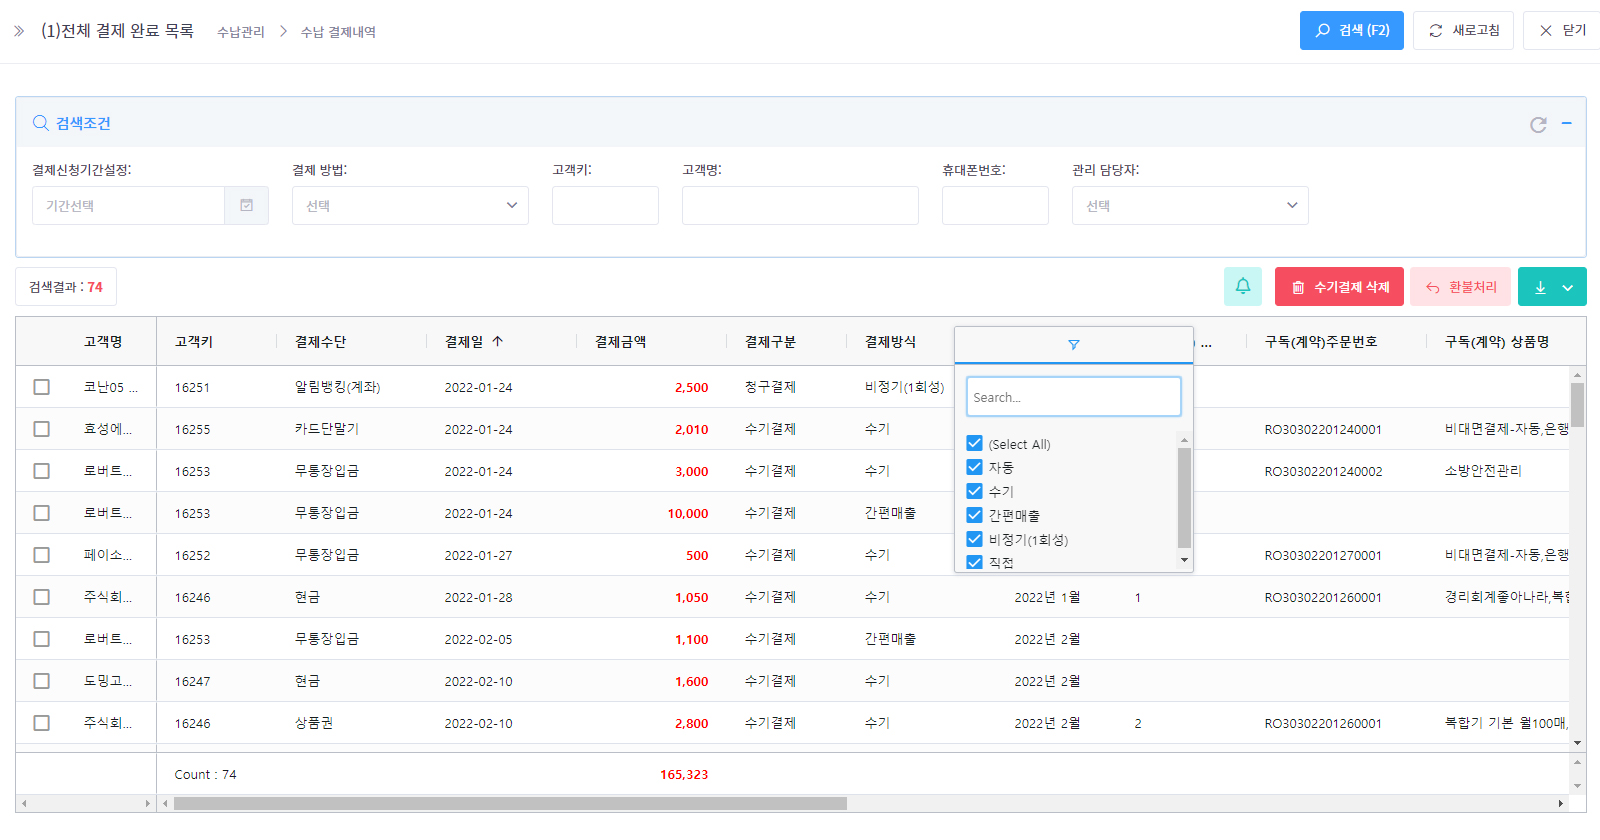Viewport: 1600px width, 840px height.
Task: Click the filter Search text field
Action: 1073,397
